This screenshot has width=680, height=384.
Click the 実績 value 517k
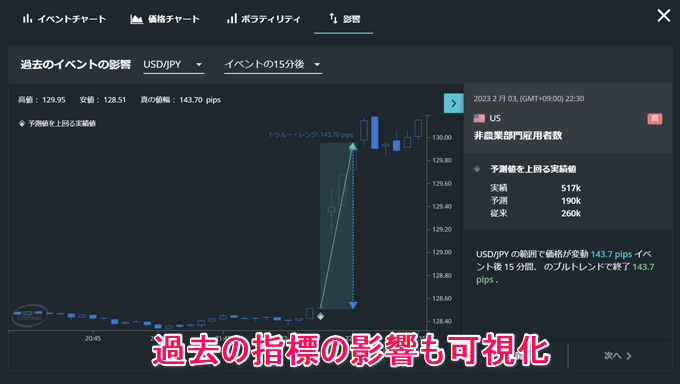pos(571,188)
